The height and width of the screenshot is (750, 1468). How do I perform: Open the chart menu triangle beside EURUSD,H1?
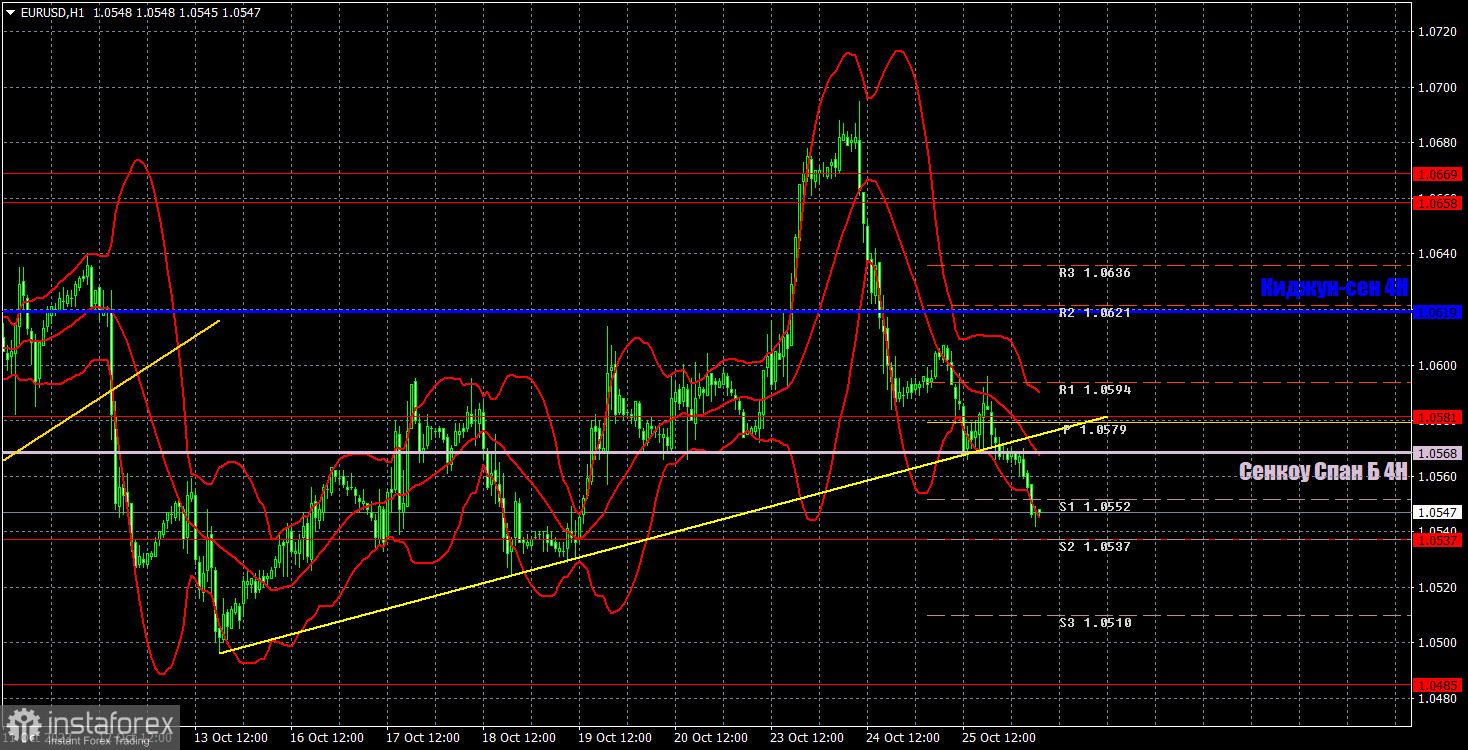(x=10, y=13)
